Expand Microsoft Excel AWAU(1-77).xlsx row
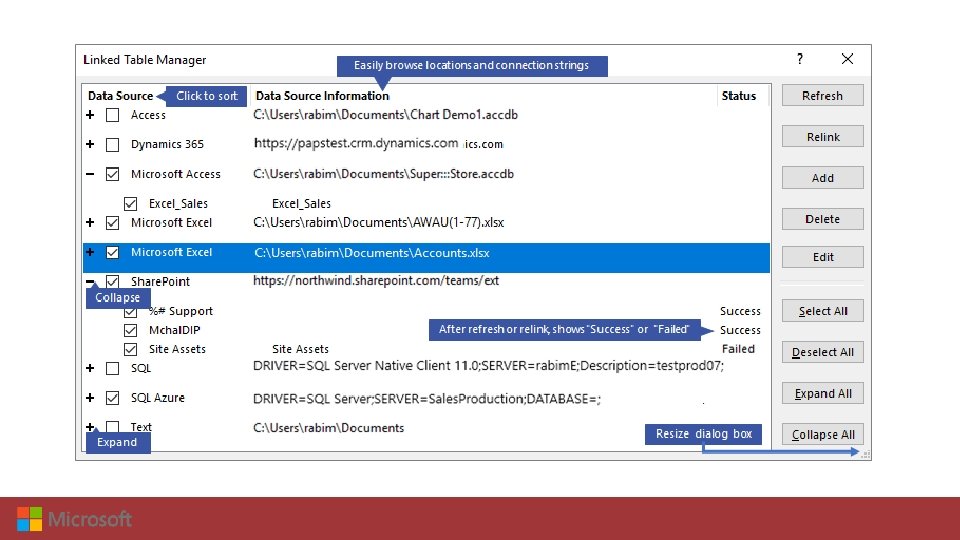The height and width of the screenshot is (540, 960). 90,222
